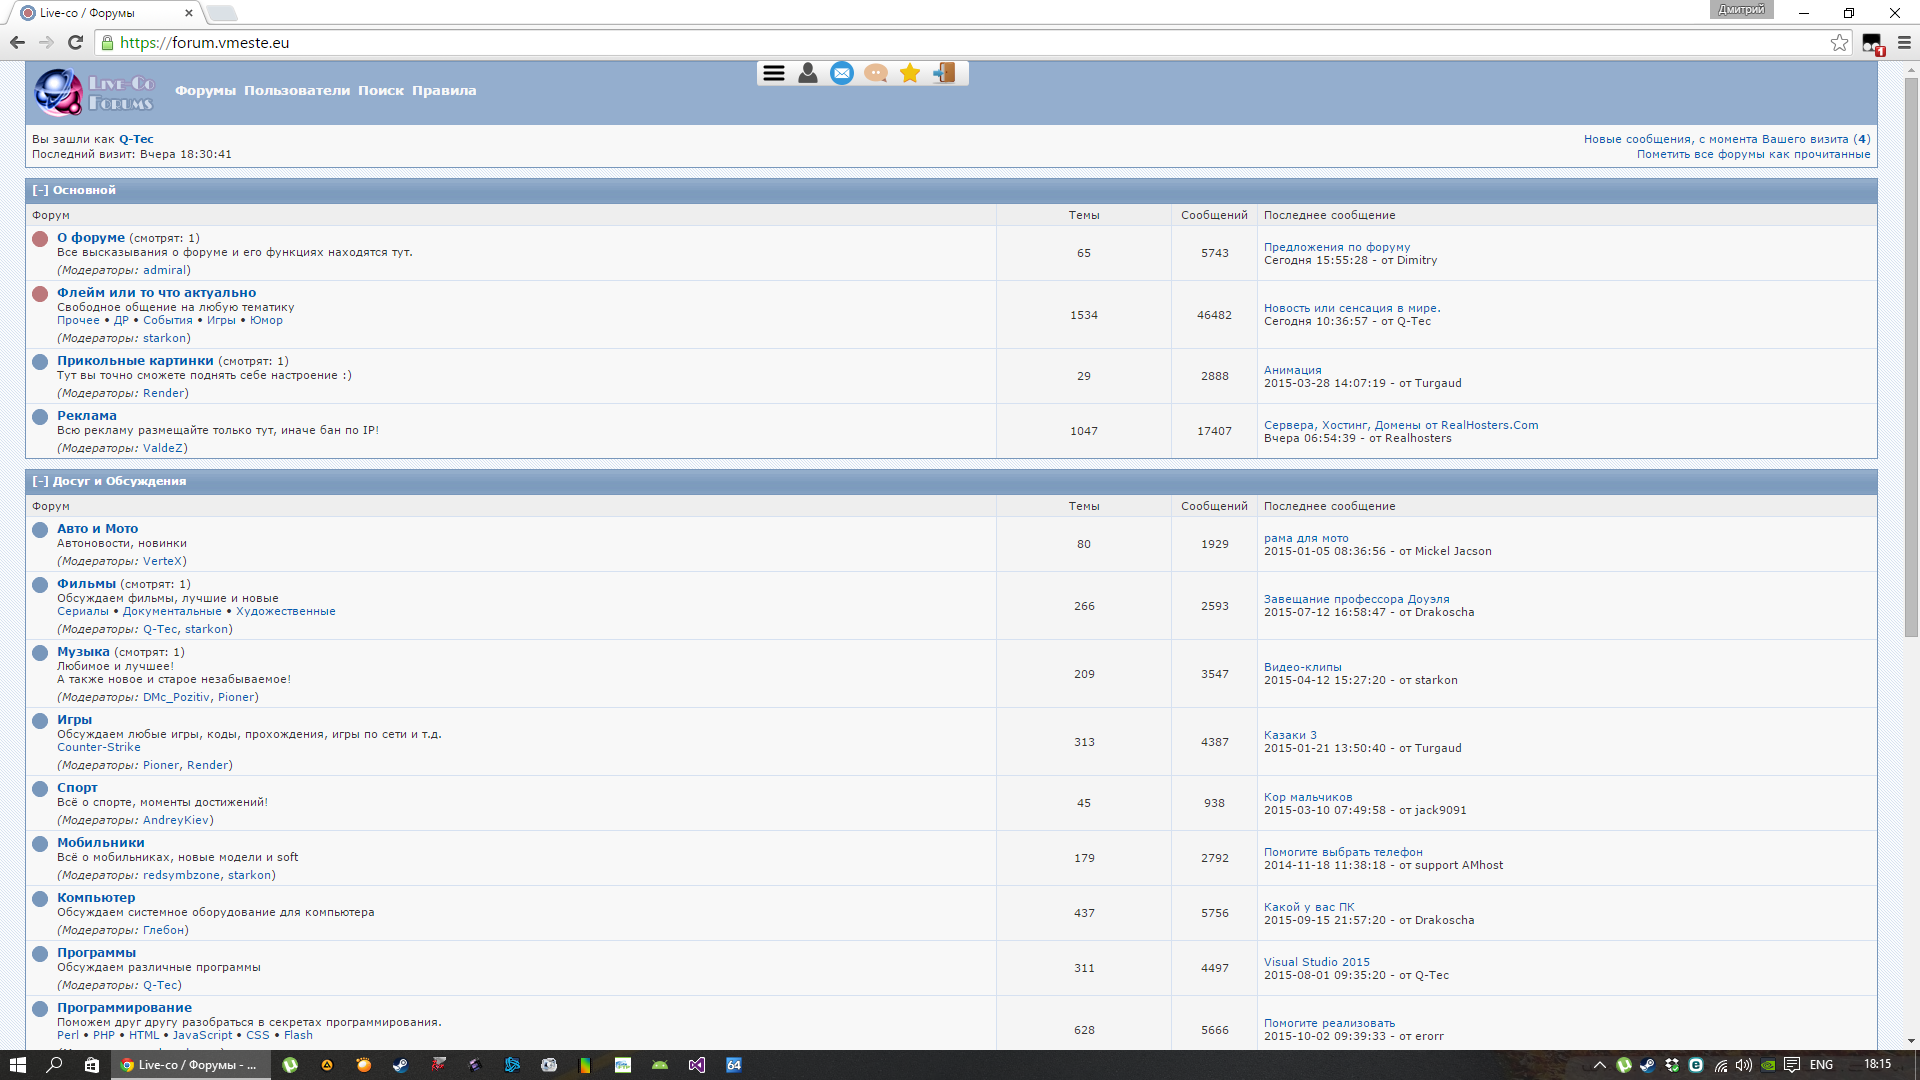Screen dimensions: 1920x1080
Task: Open the Пользователи menu item
Action: tap(297, 91)
